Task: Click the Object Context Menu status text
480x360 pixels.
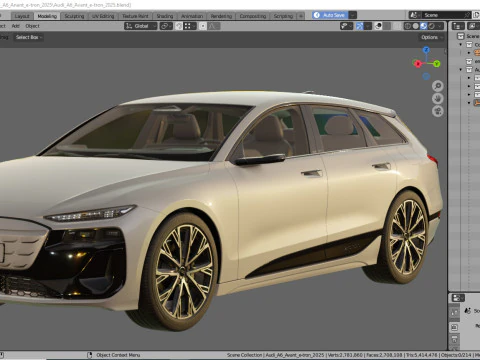Action: (x=118, y=355)
